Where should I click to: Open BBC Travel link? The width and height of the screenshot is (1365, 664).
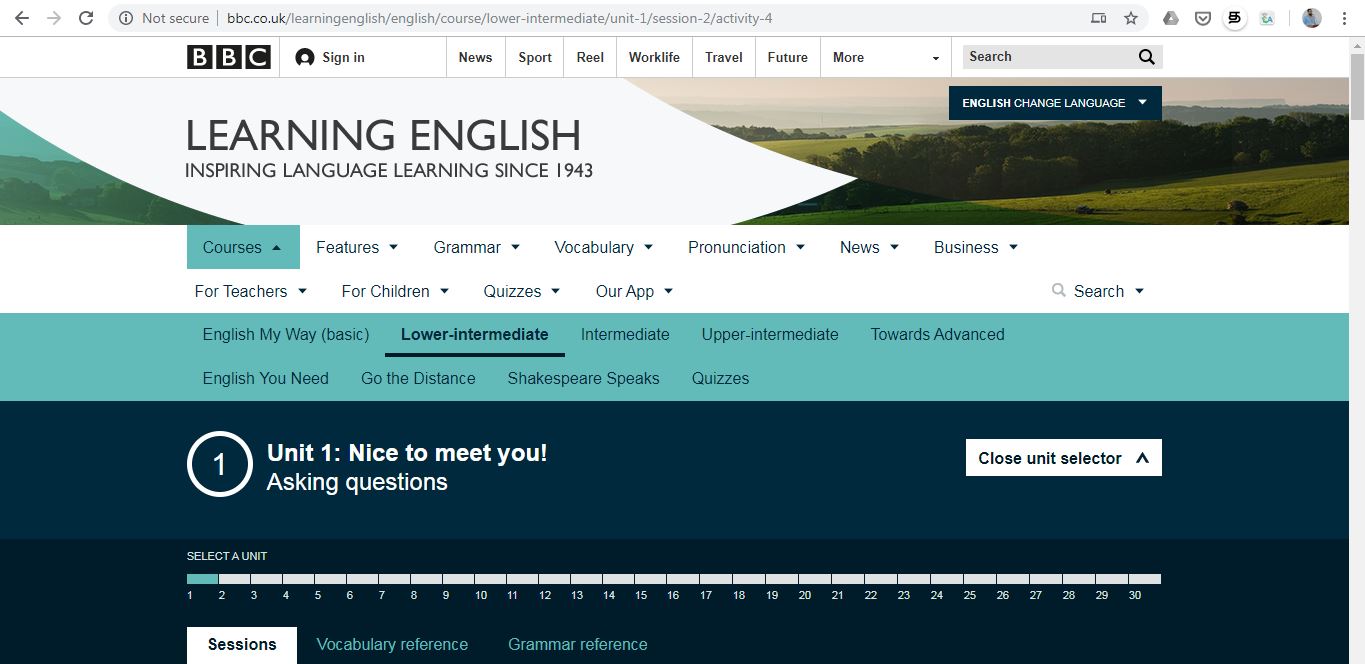(x=724, y=57)
